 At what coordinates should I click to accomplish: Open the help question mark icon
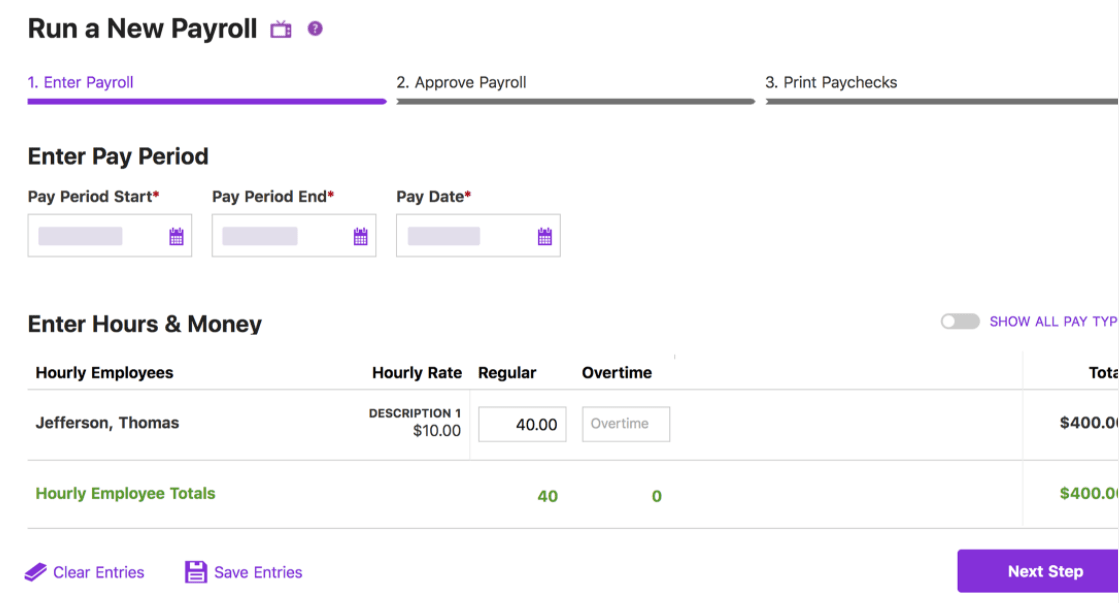[314, 29]
